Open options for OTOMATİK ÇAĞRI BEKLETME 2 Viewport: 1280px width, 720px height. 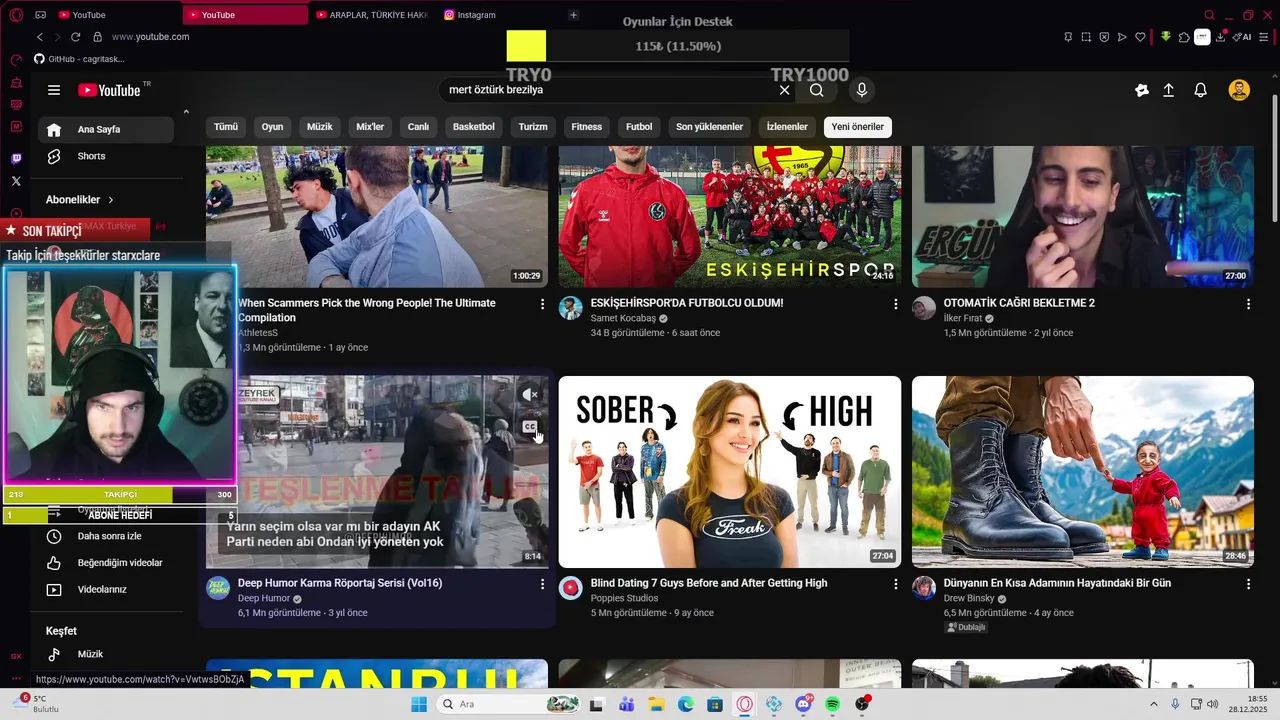[x=1248, y=304]
